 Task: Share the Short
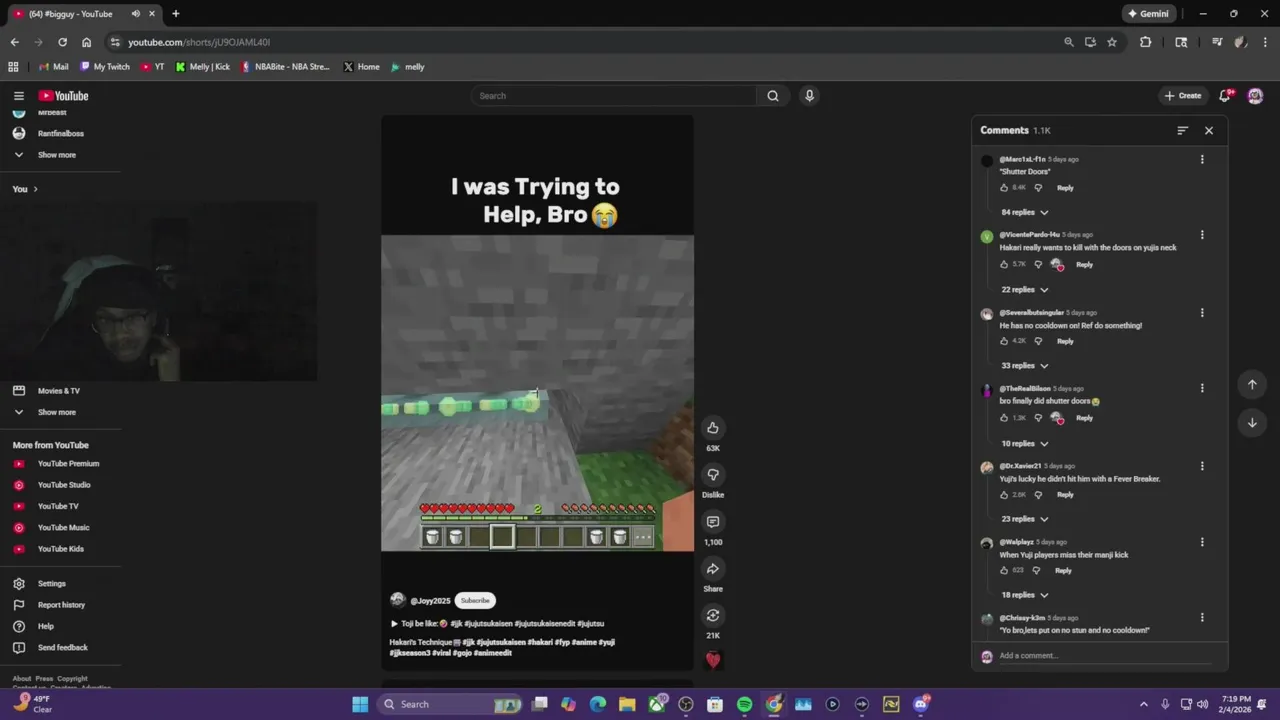point(713,569)
